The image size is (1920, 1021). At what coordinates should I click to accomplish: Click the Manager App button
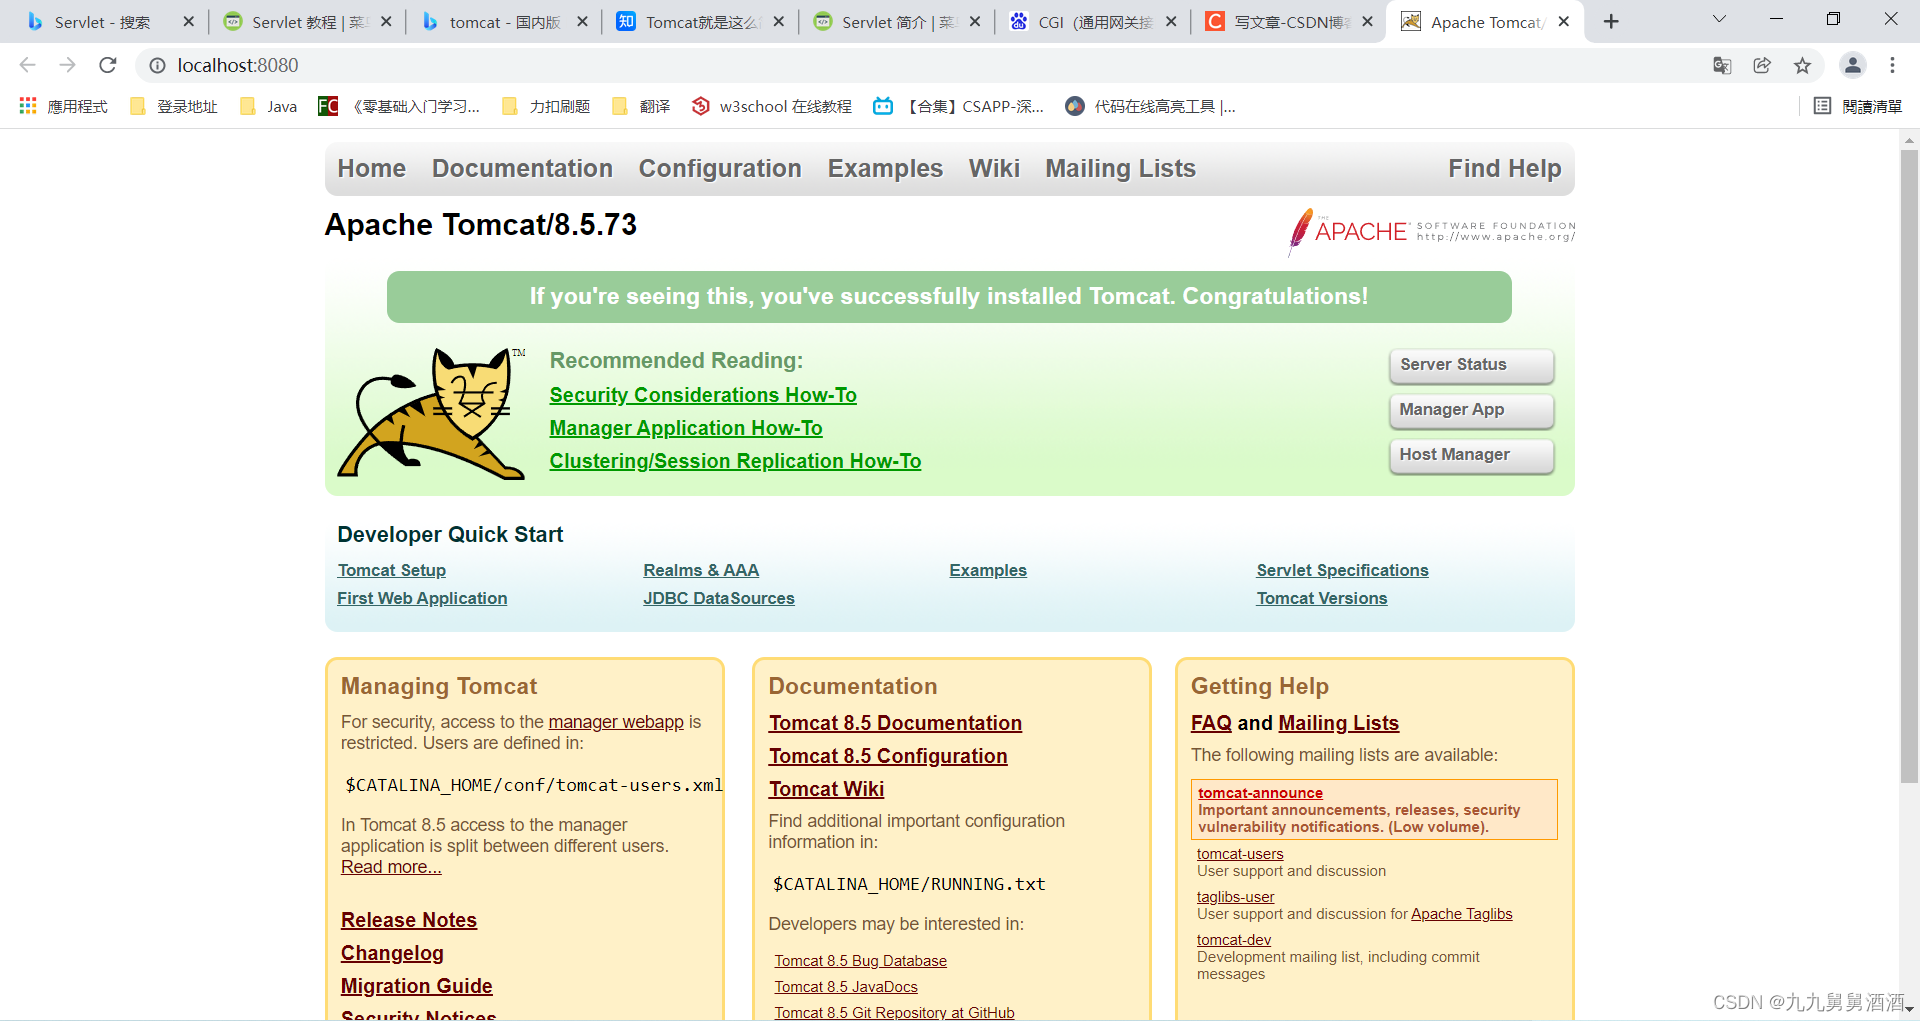click(1471, 410)
